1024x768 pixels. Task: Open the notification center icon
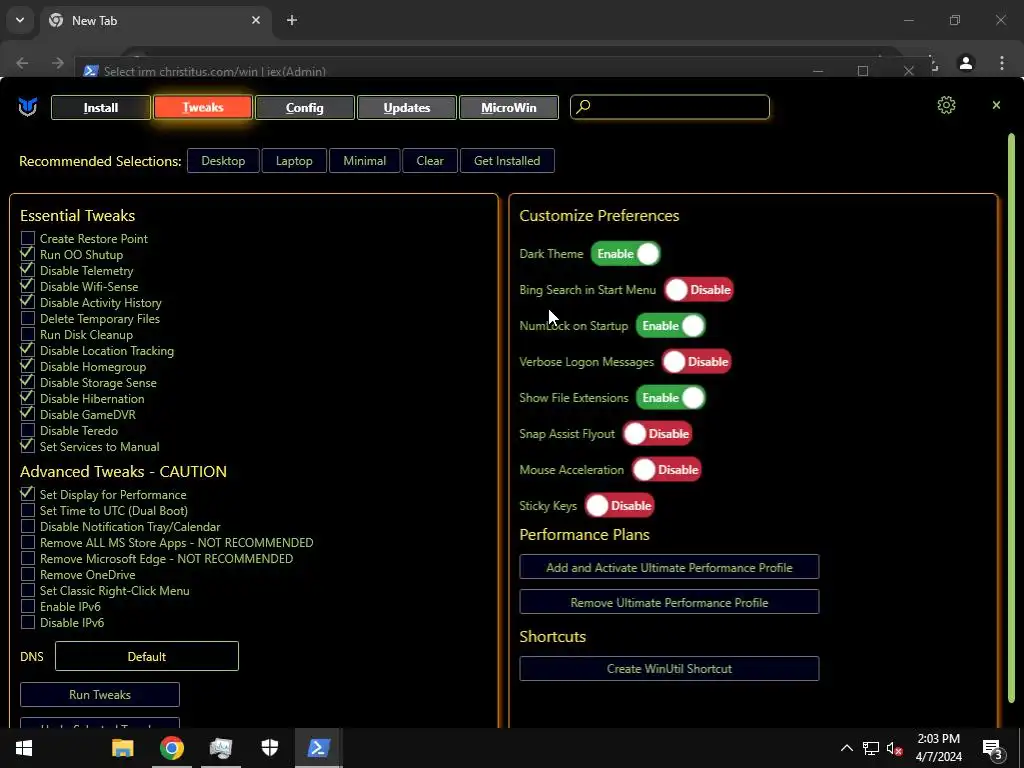point(992,749)
